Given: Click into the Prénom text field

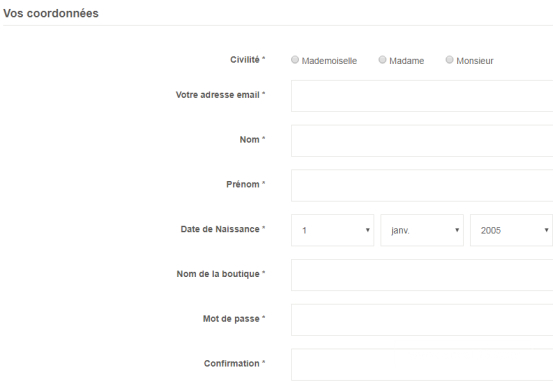Looking at the screenshot, I should [422, 186].
